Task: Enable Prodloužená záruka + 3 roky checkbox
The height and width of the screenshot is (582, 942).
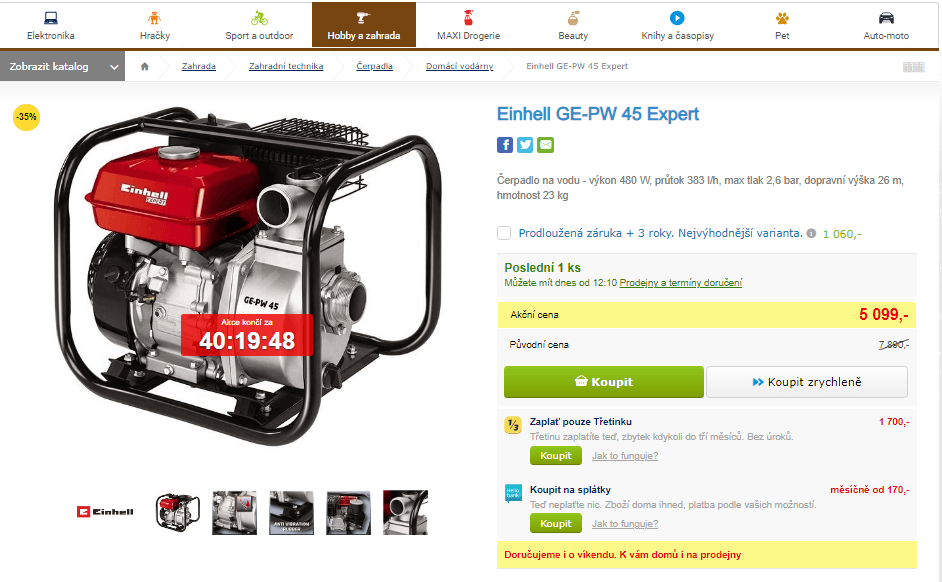Action: 504,233
